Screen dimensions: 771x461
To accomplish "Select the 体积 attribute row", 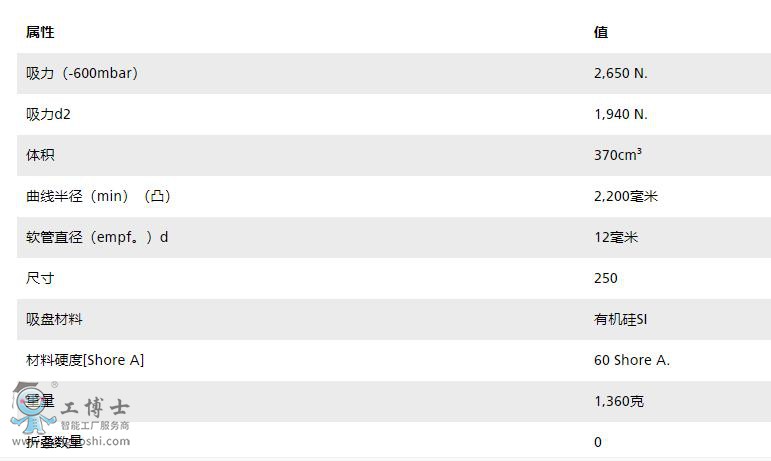I will (x=394, y=155).
